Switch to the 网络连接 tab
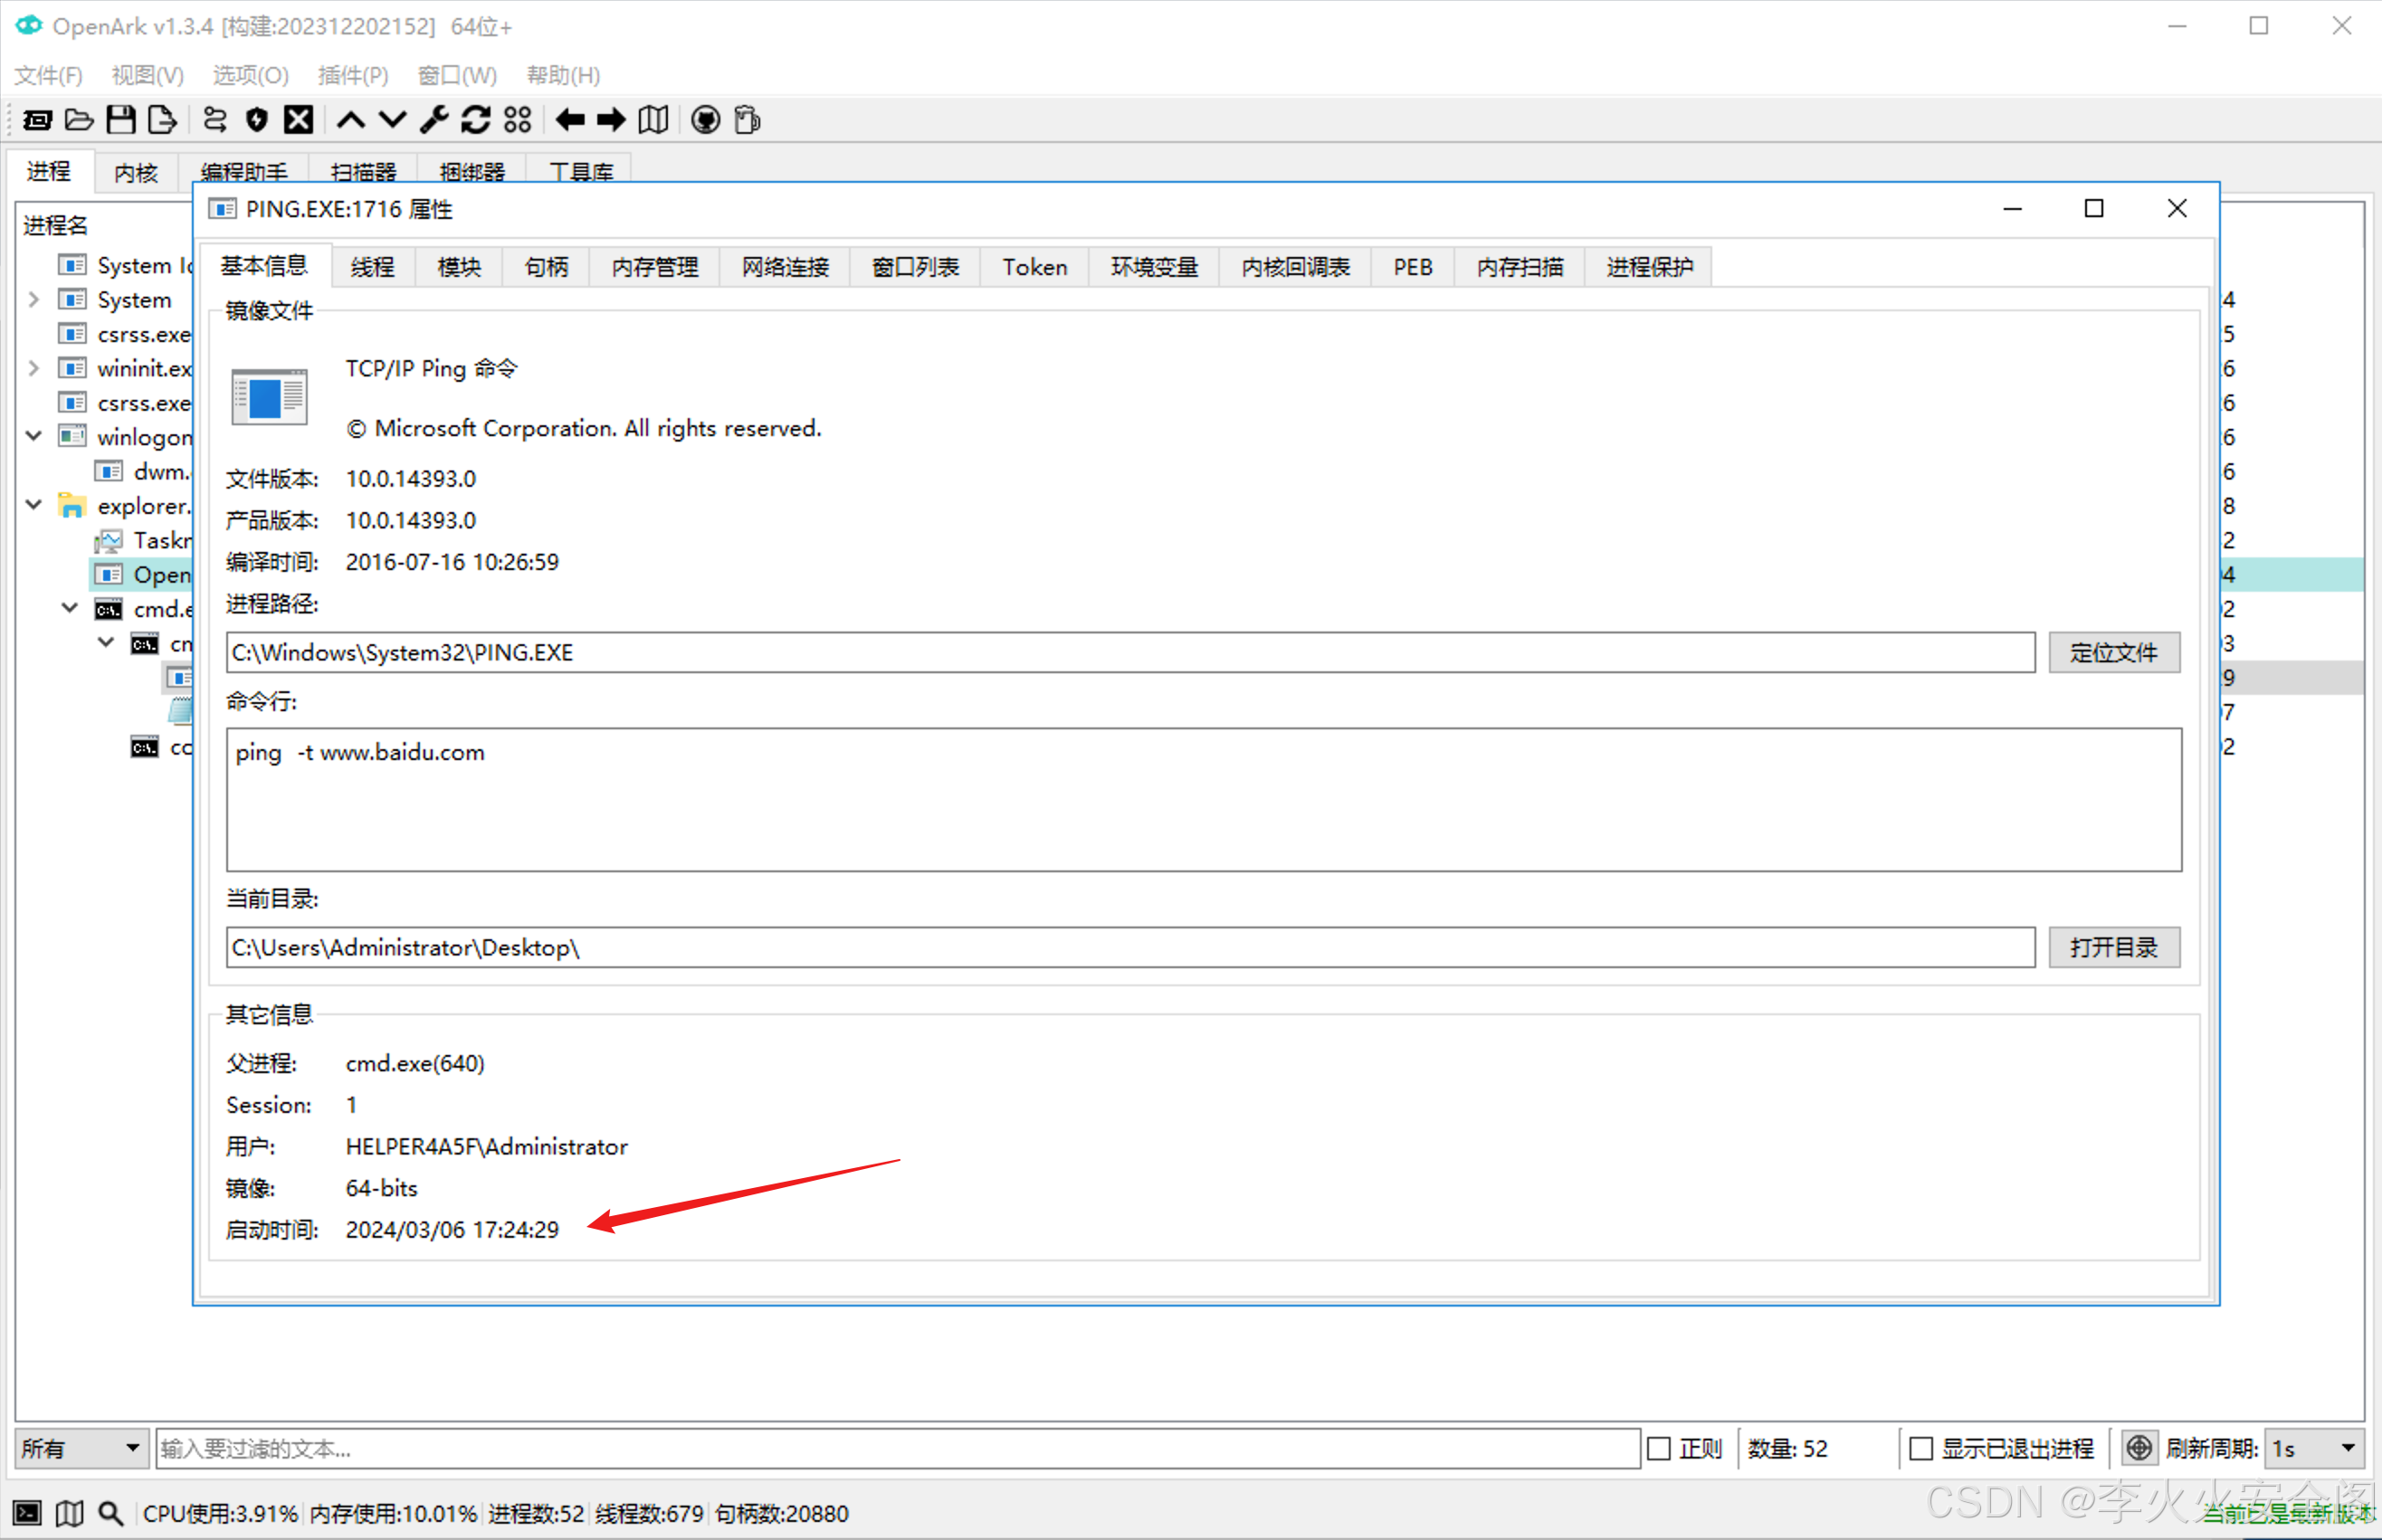The image size is (2382, 1540). click(x=785, y=267)
